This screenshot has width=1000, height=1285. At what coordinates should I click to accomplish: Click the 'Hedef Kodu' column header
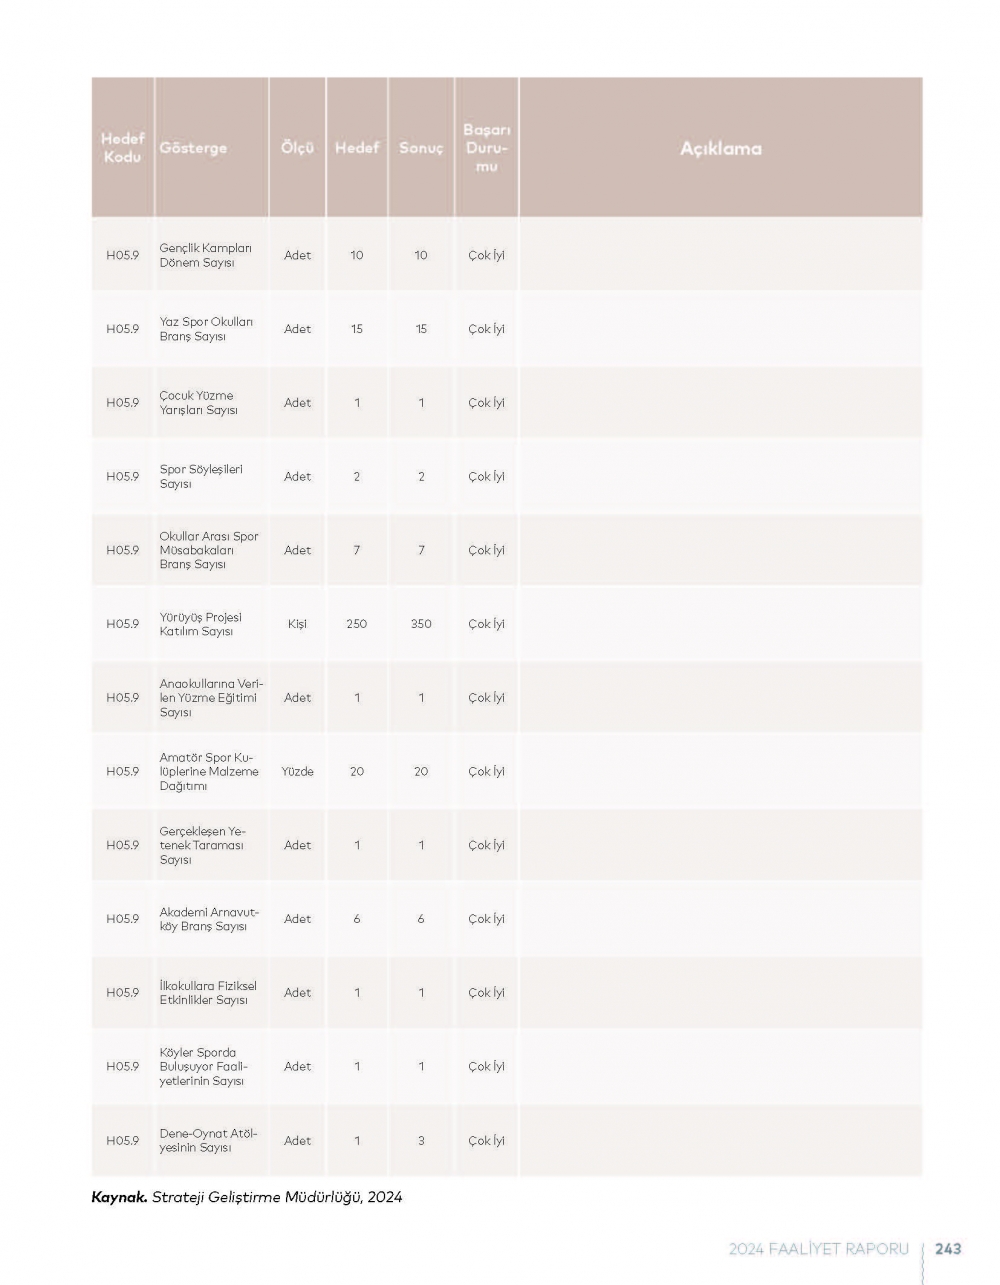pyautogui.click(x=123, y=148)
